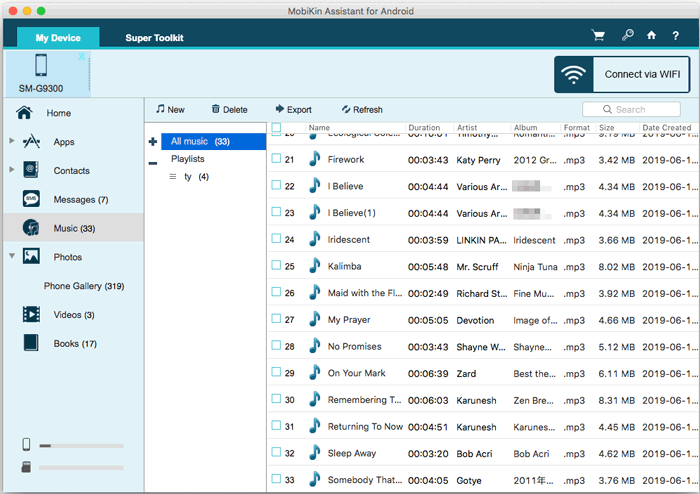Collapse the Photos tree arrow

pos(12,256)
